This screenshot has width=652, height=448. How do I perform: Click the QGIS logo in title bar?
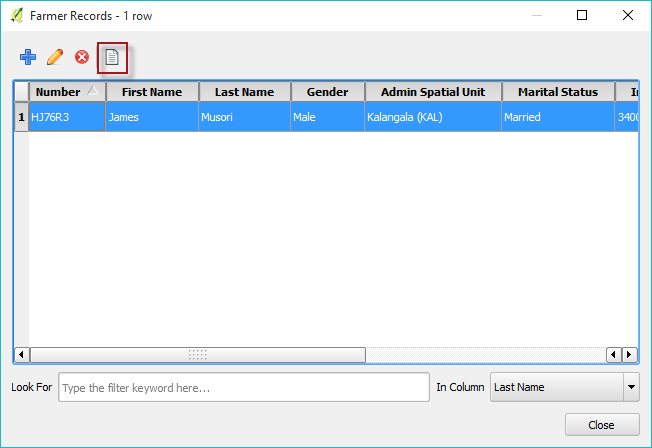(16, 16)
